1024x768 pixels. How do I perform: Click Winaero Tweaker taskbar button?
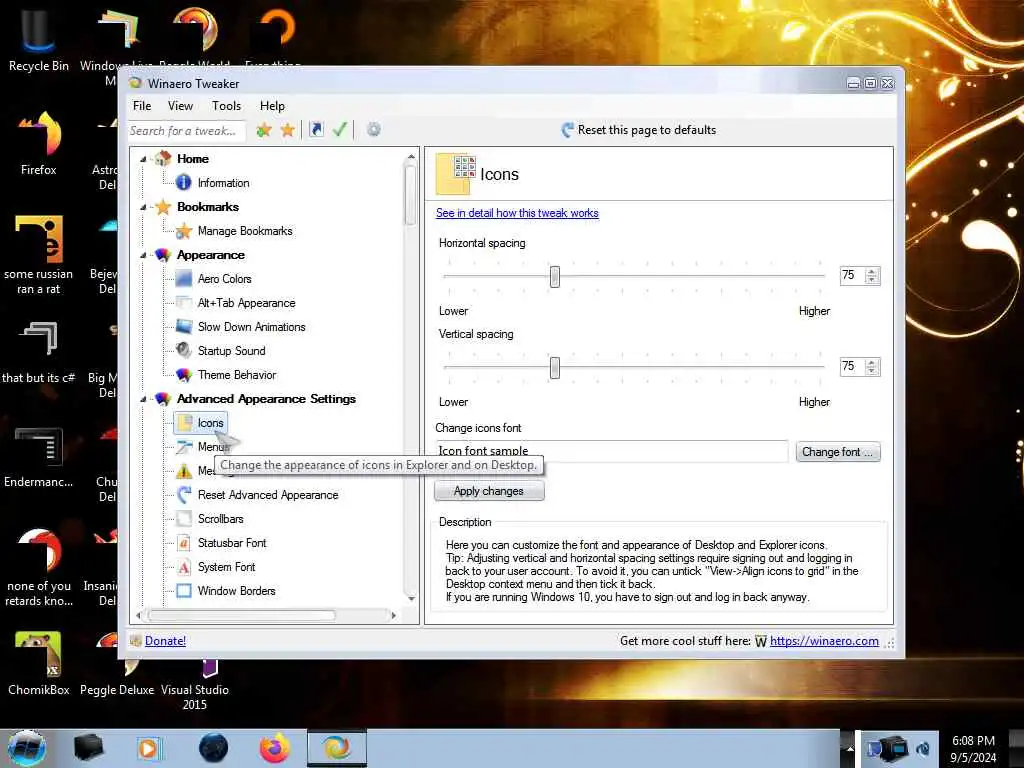click(x=337, y=748)
